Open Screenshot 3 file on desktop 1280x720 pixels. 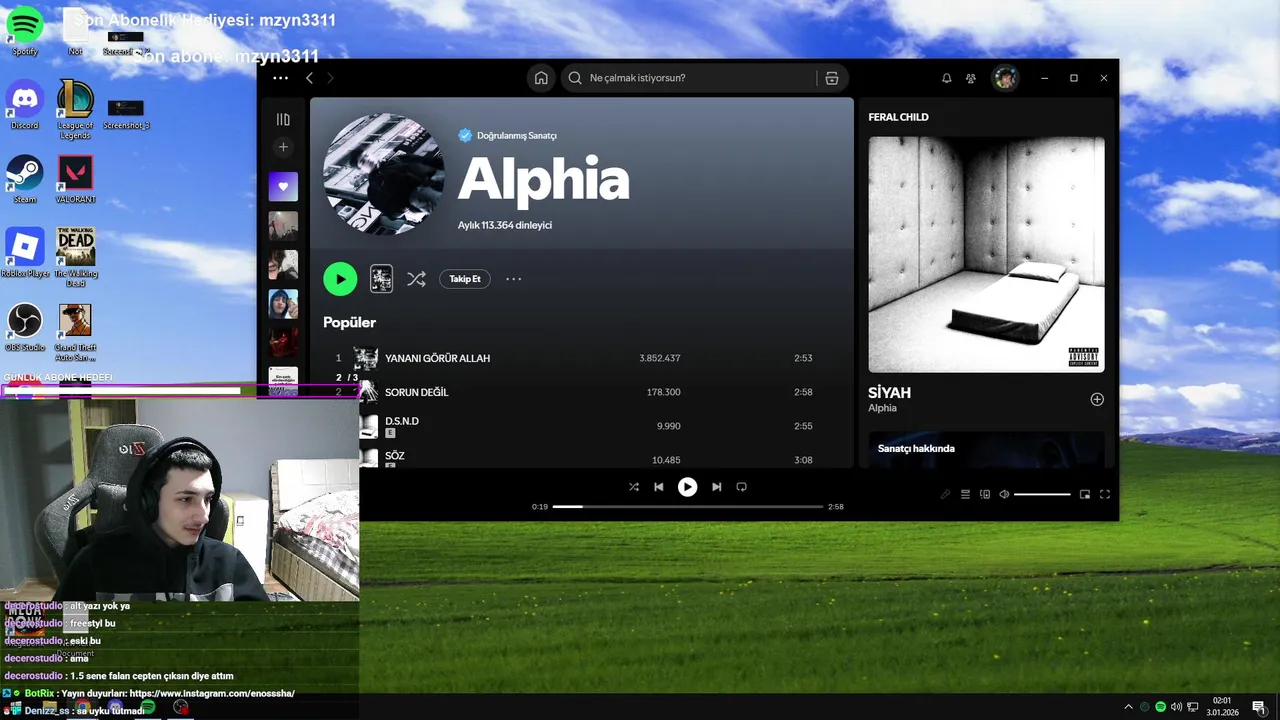point(126,113)
